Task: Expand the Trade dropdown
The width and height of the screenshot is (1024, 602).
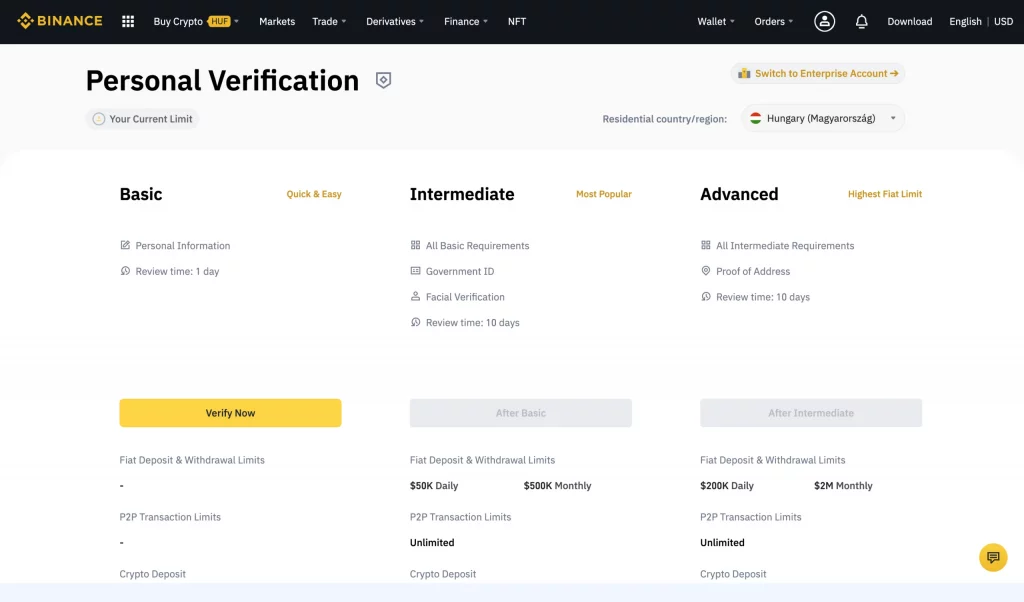Action: coord(329,21)
